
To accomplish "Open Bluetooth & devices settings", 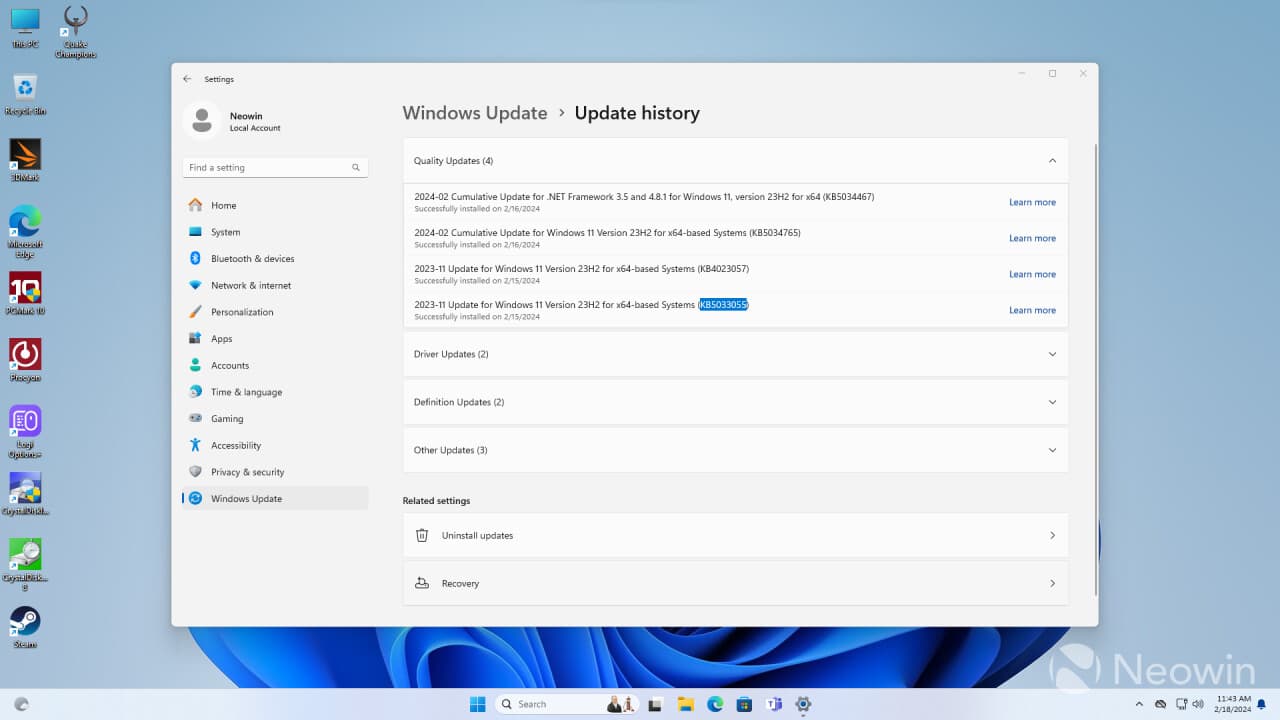I will tap(252, 259).
